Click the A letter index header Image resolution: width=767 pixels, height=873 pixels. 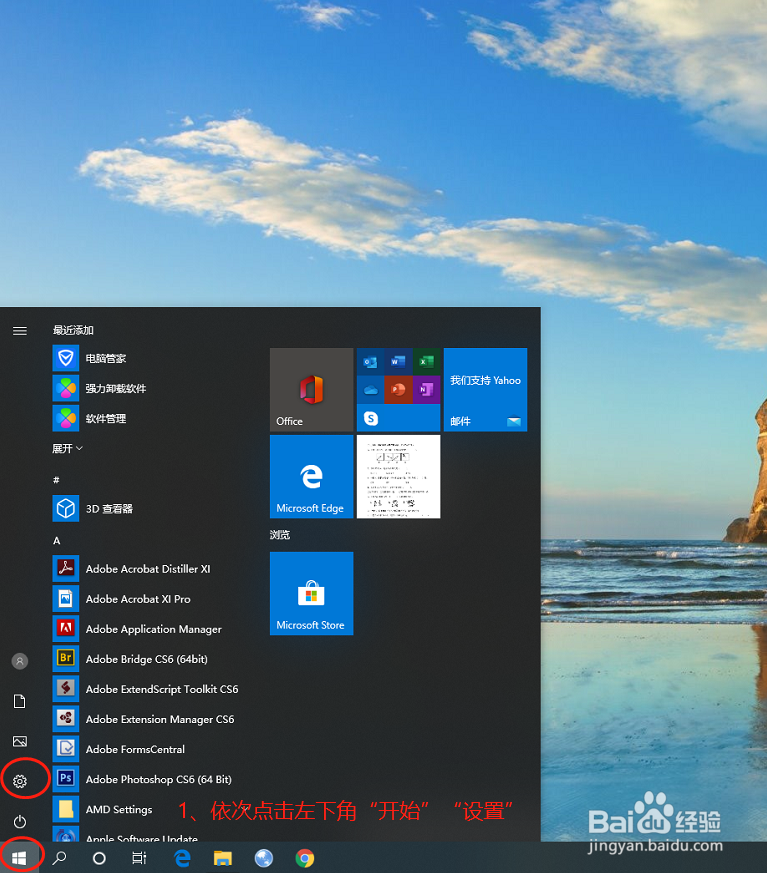point(56,541)
